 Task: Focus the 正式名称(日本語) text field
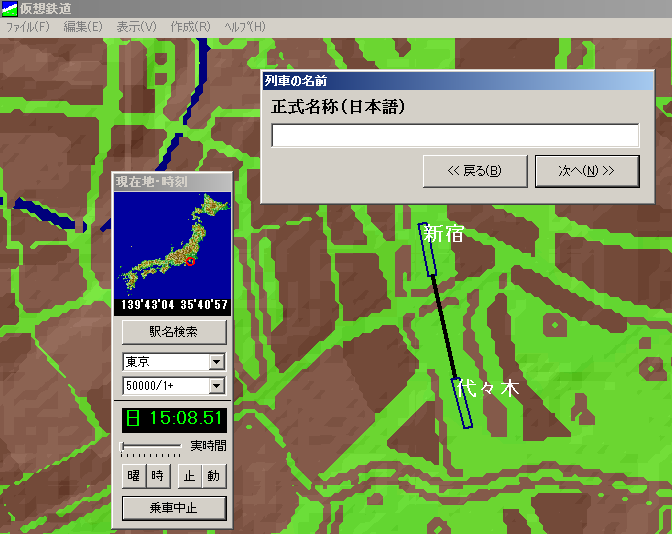click(455, 135)
